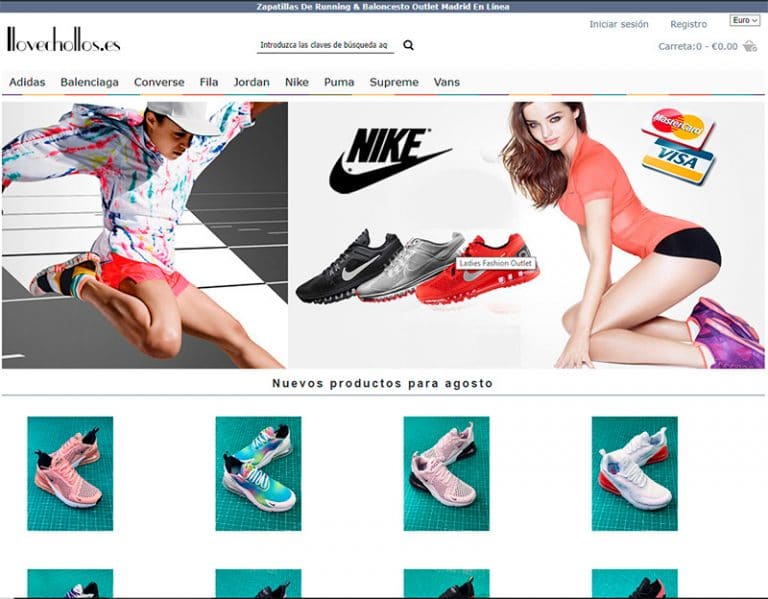The image size is (768, 599).
Task: Open the Converse category
Action: click(x=159, y=82)
